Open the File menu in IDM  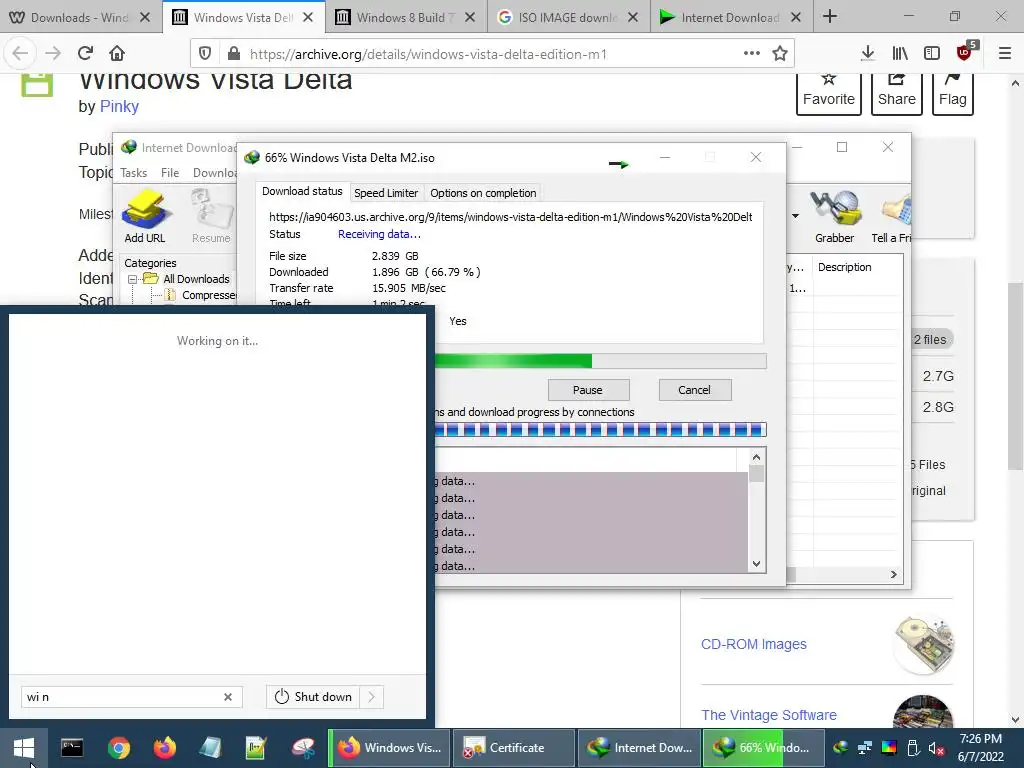point(170,173)
